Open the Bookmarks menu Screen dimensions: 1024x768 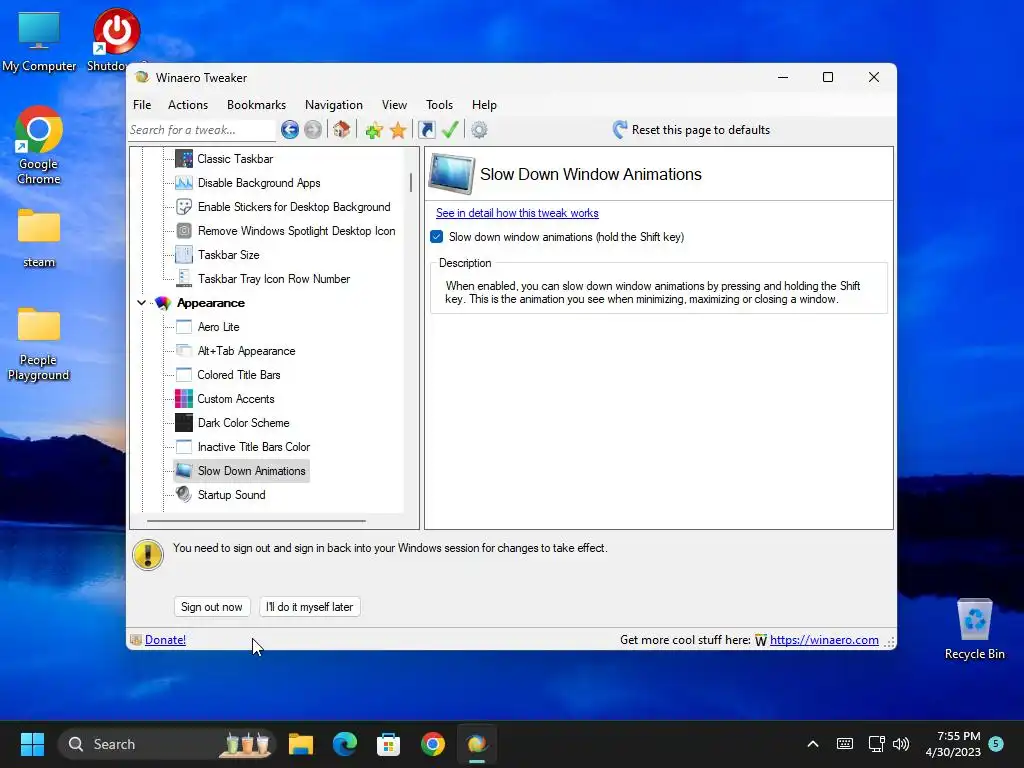click(256, 105)
